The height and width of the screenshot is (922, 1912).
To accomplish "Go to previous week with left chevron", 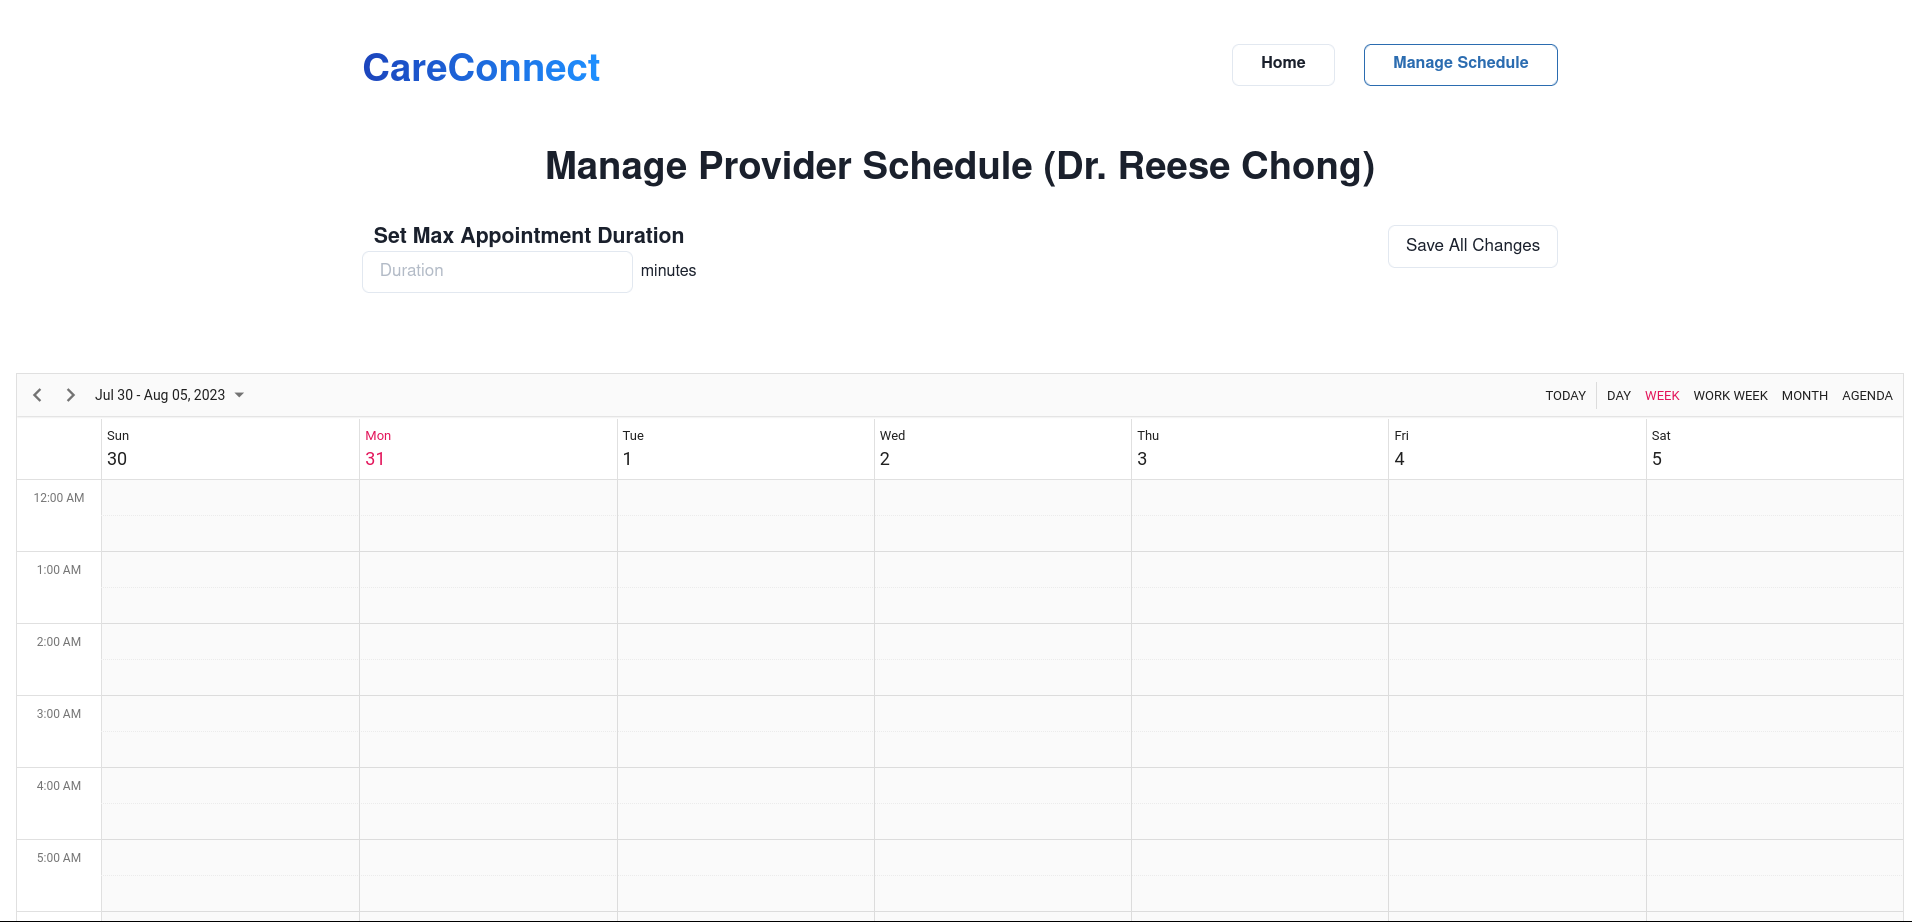I will click(38, 395).
